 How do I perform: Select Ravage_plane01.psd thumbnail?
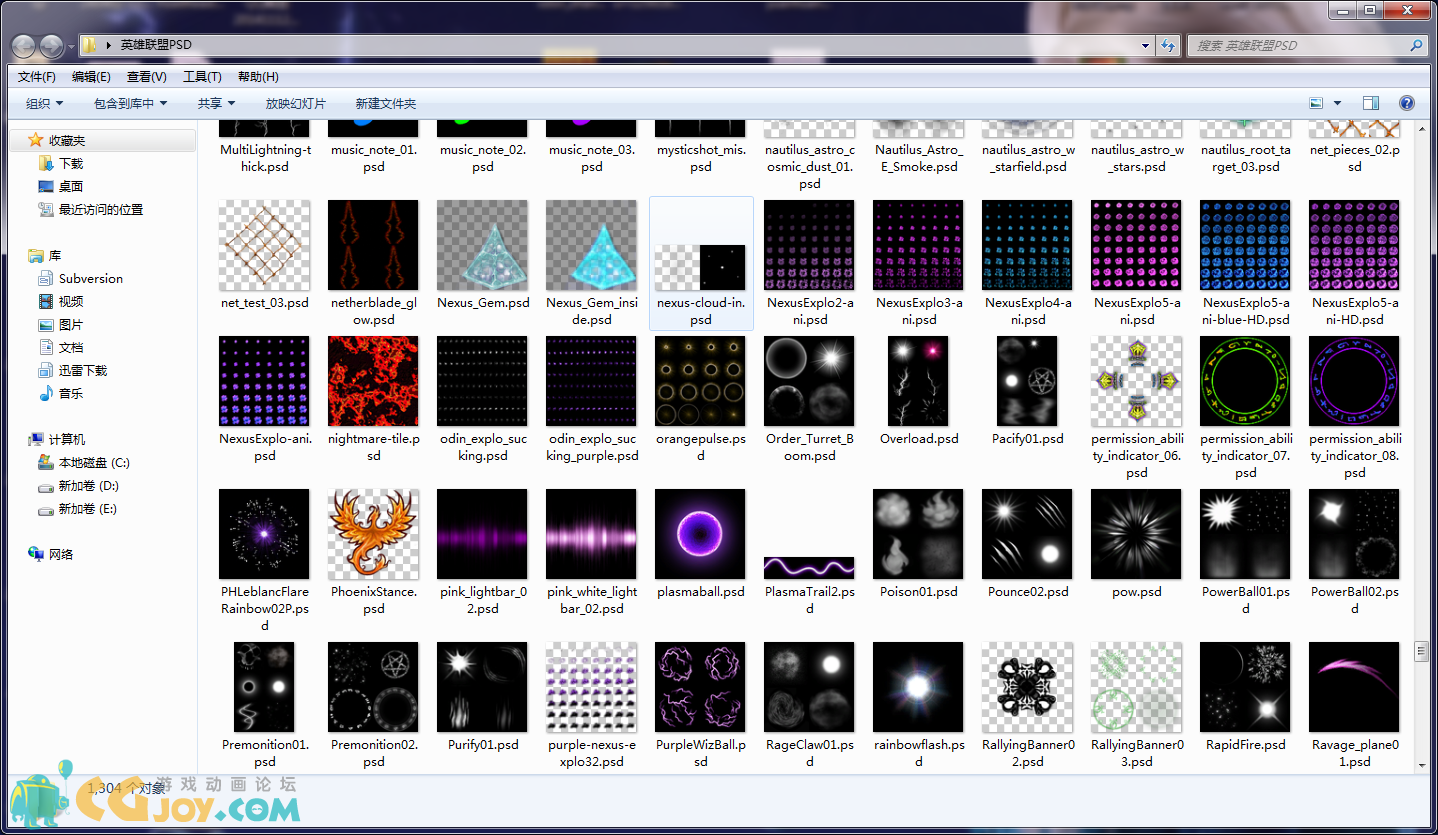tap(1355, 687)
